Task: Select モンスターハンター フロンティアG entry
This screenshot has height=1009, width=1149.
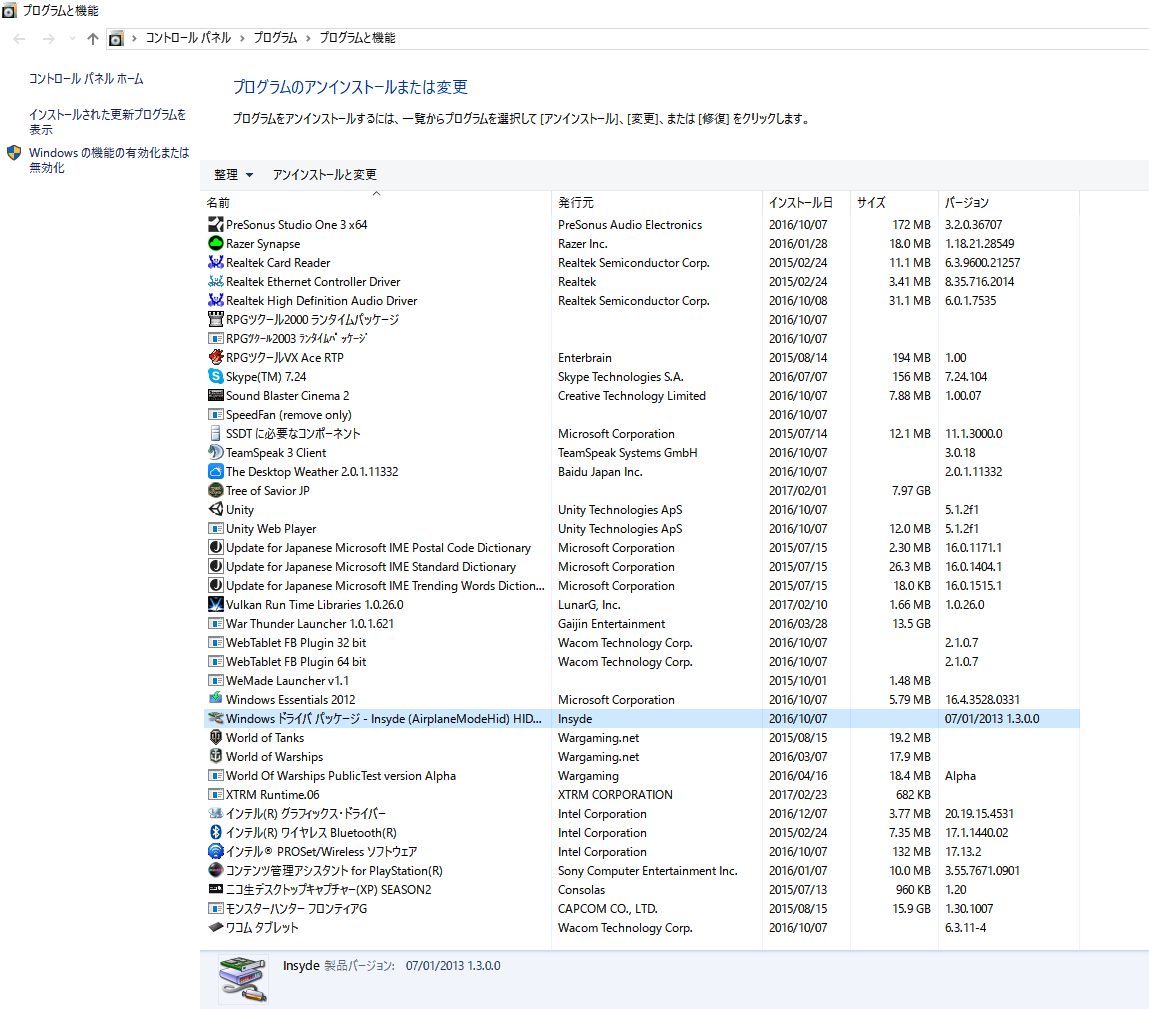Action: pos(641,909)
